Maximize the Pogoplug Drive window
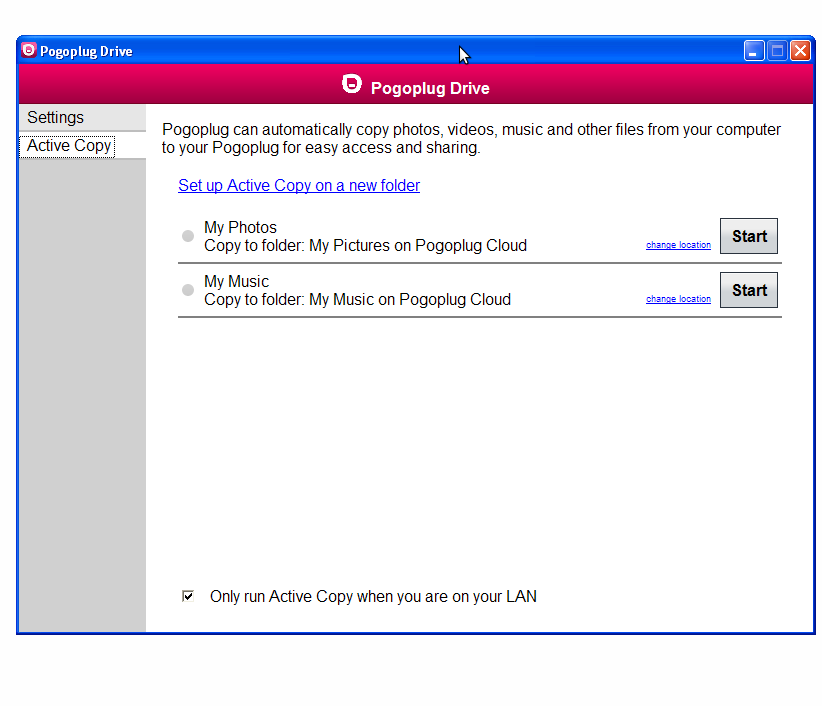The height and width of the screenshot is (706, 822). [777, 51]
